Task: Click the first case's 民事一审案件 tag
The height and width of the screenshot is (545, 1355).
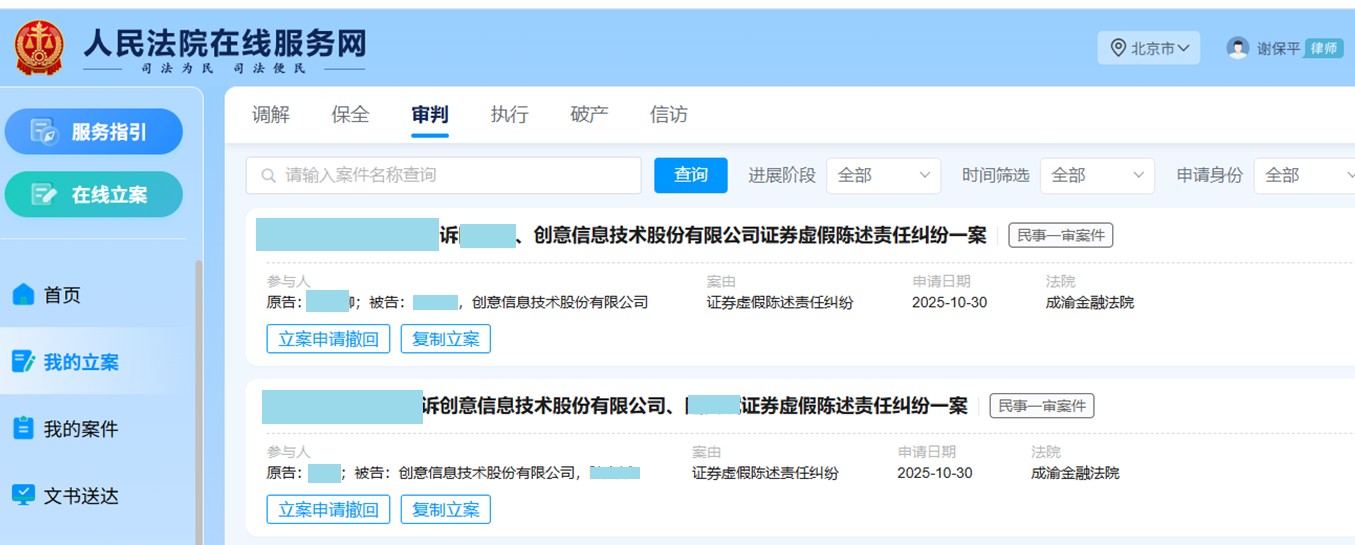Action: pos(1060,235)
